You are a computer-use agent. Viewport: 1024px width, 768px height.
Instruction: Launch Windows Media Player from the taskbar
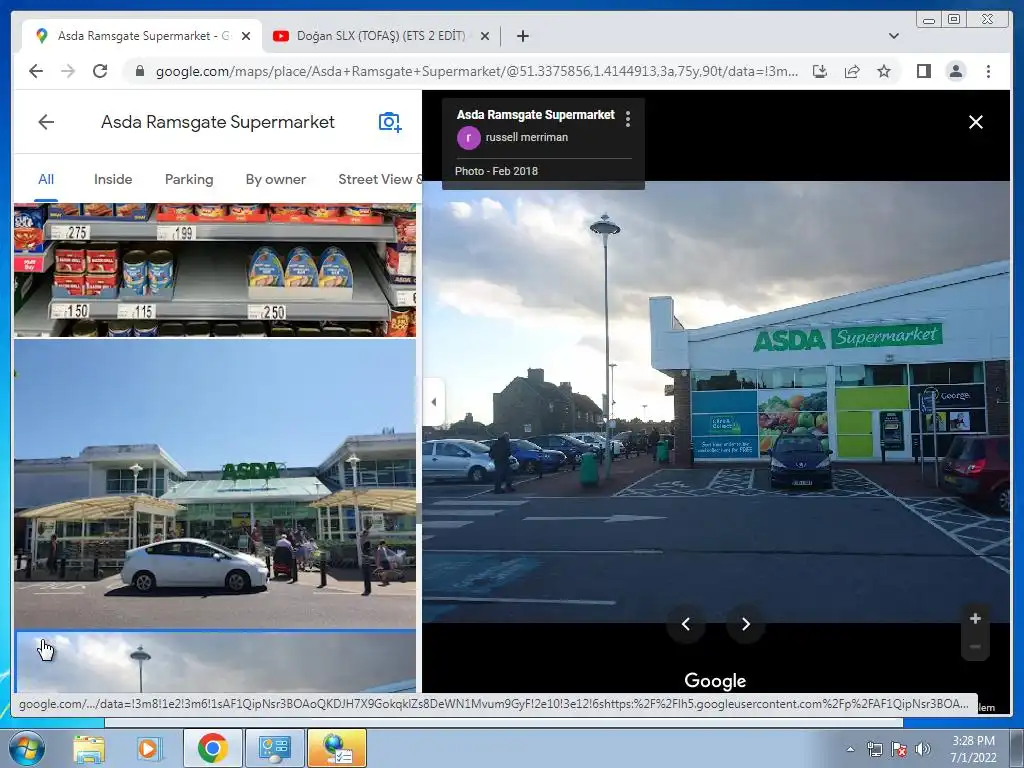coord(150,748)
